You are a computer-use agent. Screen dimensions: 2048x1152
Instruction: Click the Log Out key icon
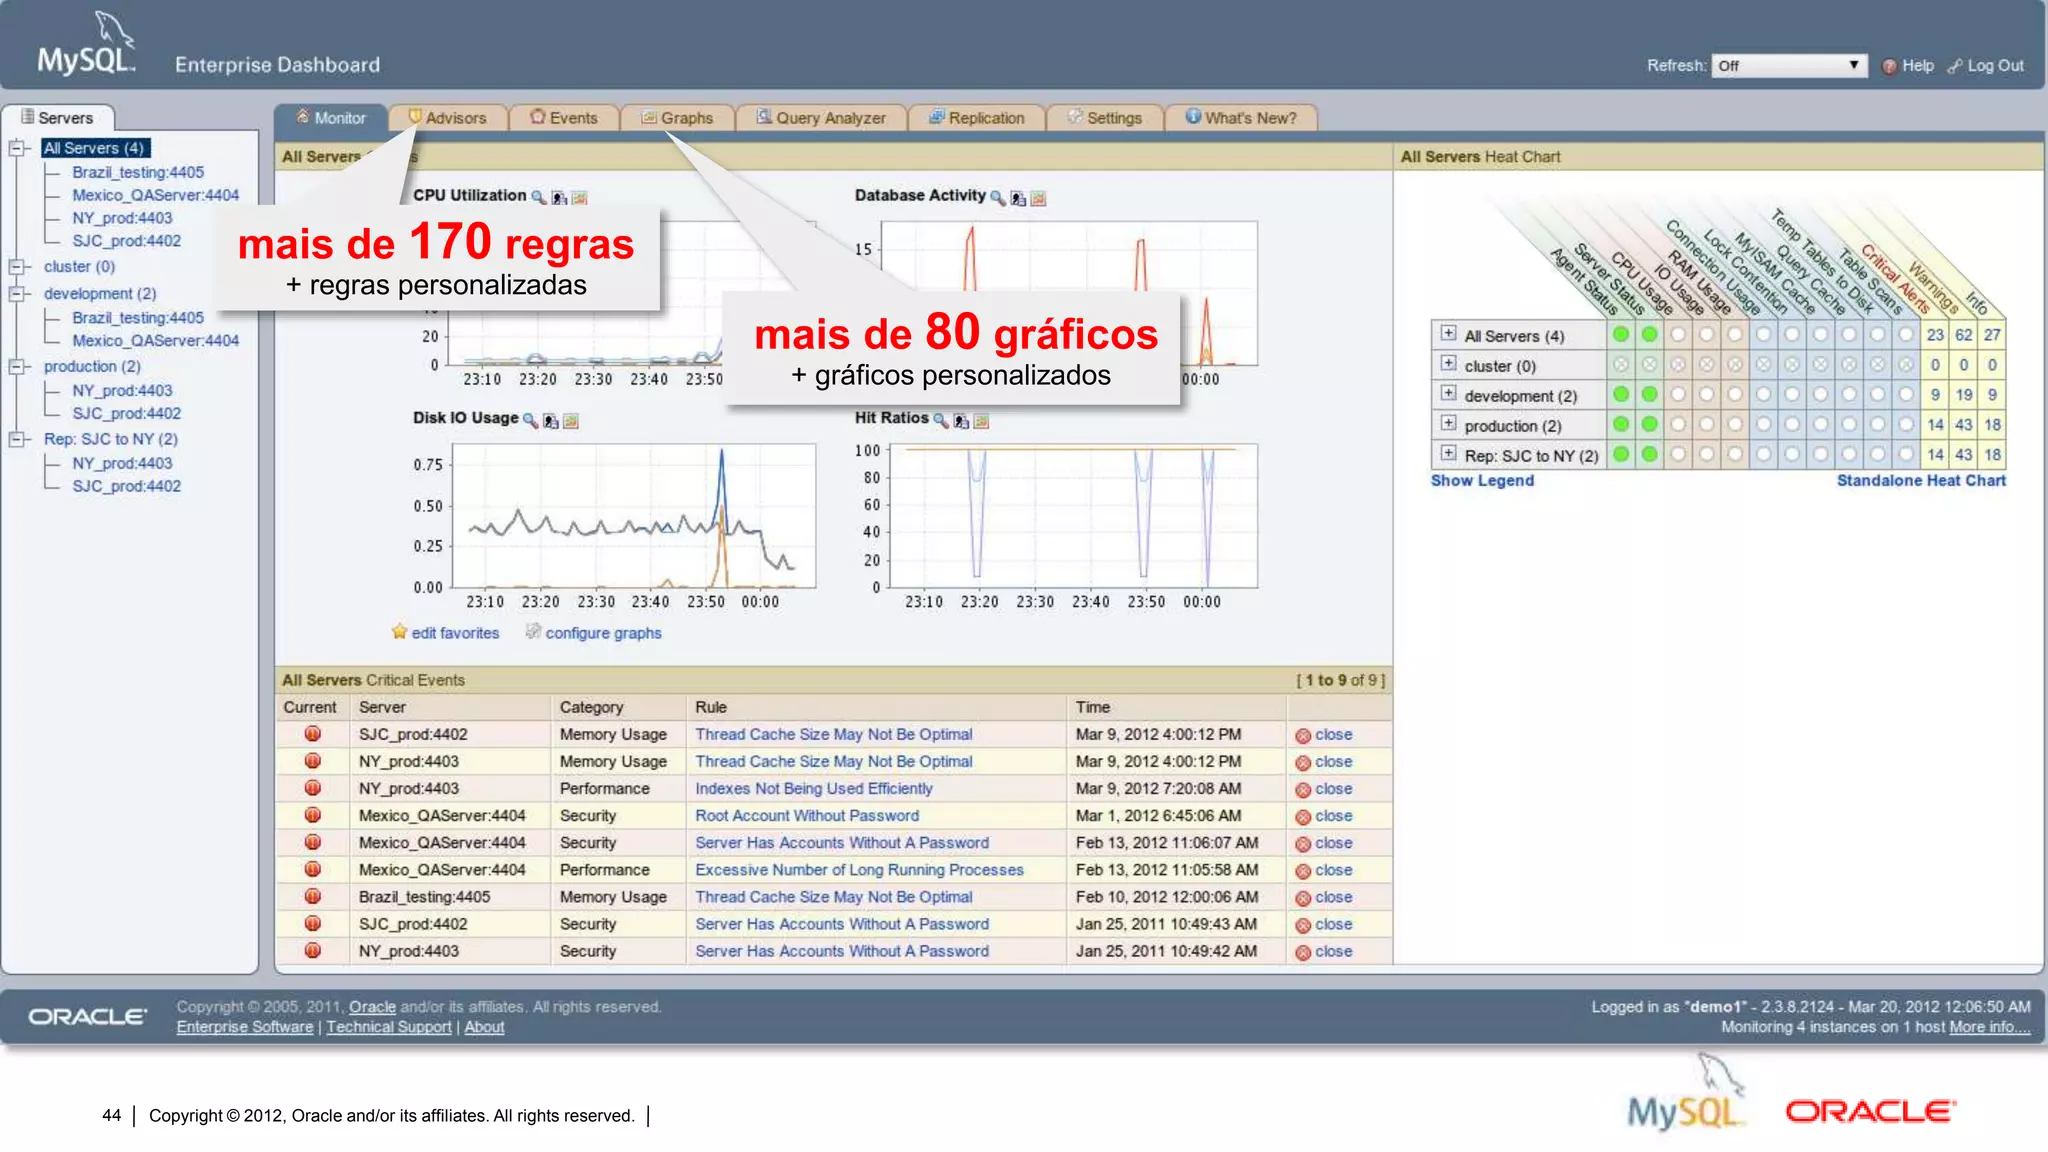tap(1954, 66)
